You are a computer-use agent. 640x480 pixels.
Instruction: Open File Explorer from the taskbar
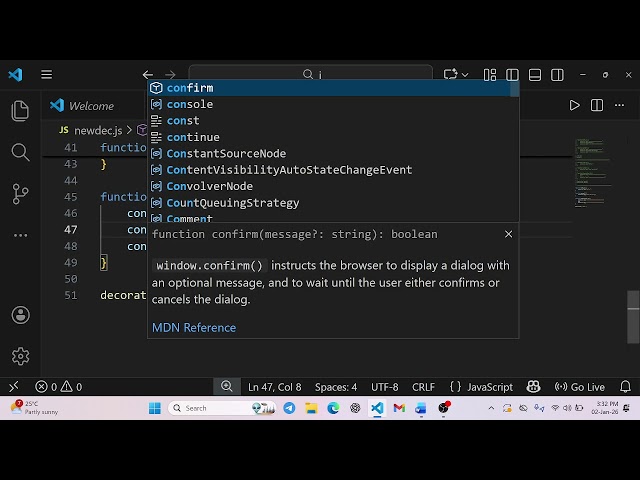point(311,408)
